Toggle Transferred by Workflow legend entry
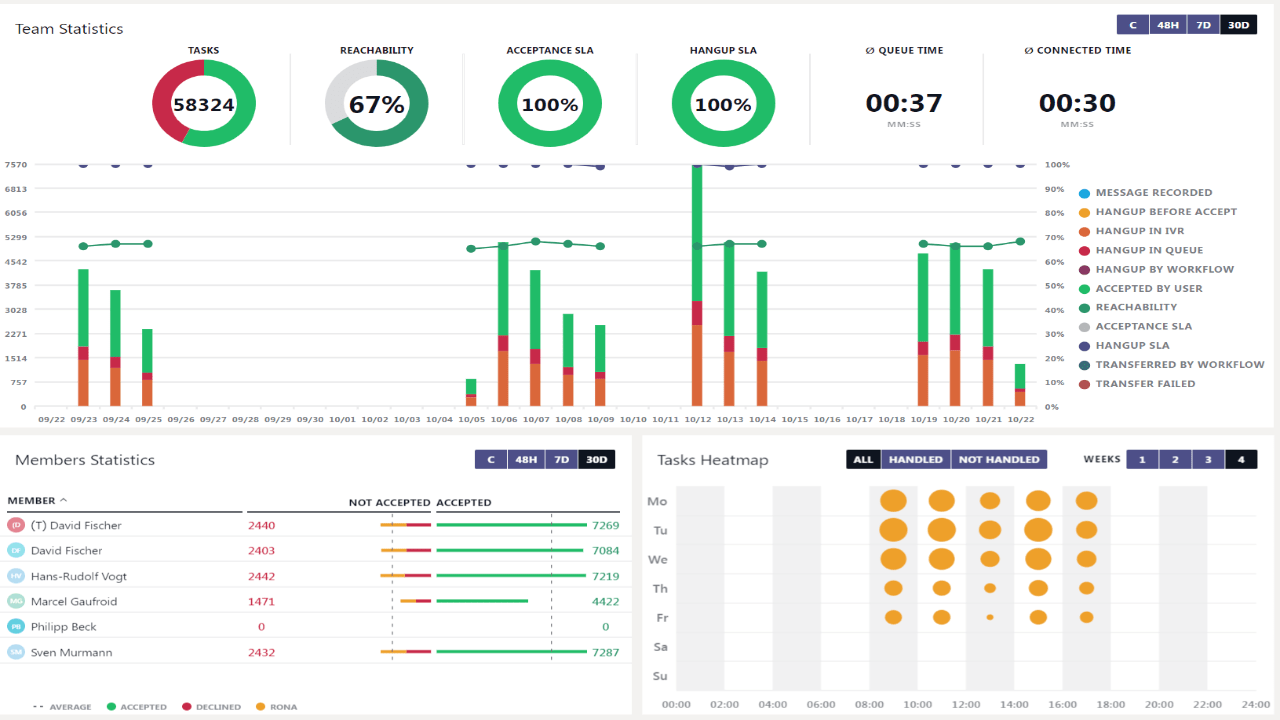Viewport: 1280px width, 720px height. [1171, 365]
